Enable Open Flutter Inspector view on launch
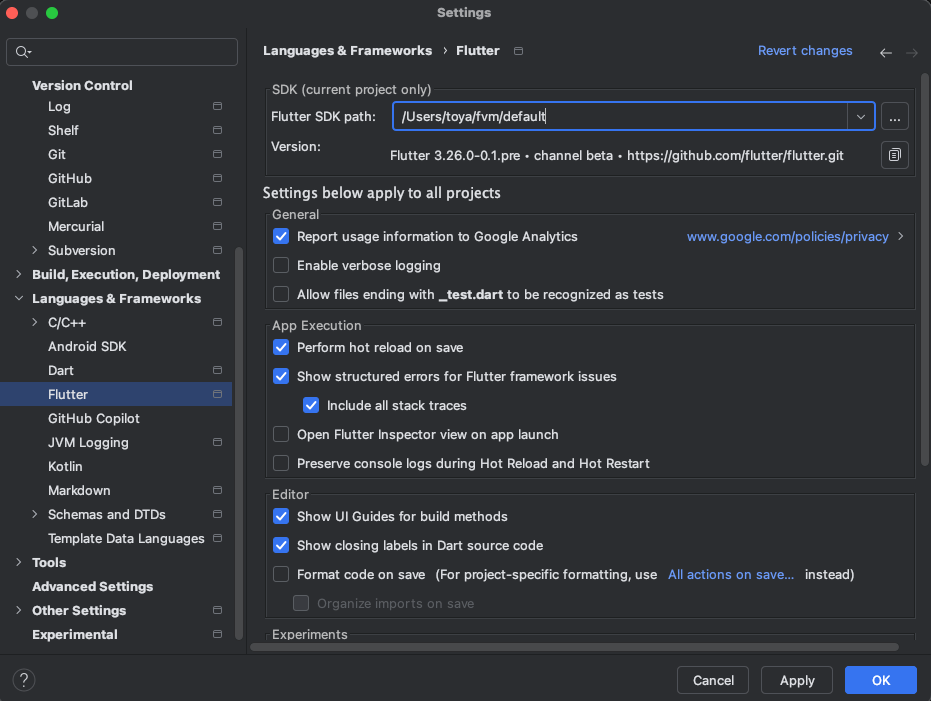931x701 pixels. (281, 434)
